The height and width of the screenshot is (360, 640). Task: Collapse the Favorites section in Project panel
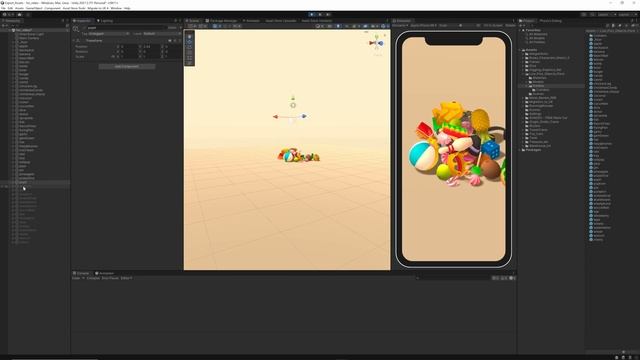(520, 30)
